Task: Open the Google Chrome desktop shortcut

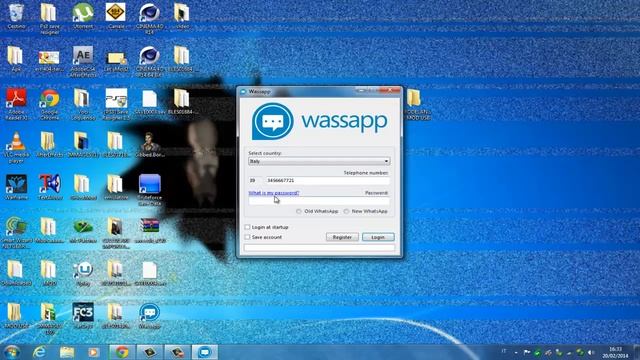Action: click(x=49, y=104)
